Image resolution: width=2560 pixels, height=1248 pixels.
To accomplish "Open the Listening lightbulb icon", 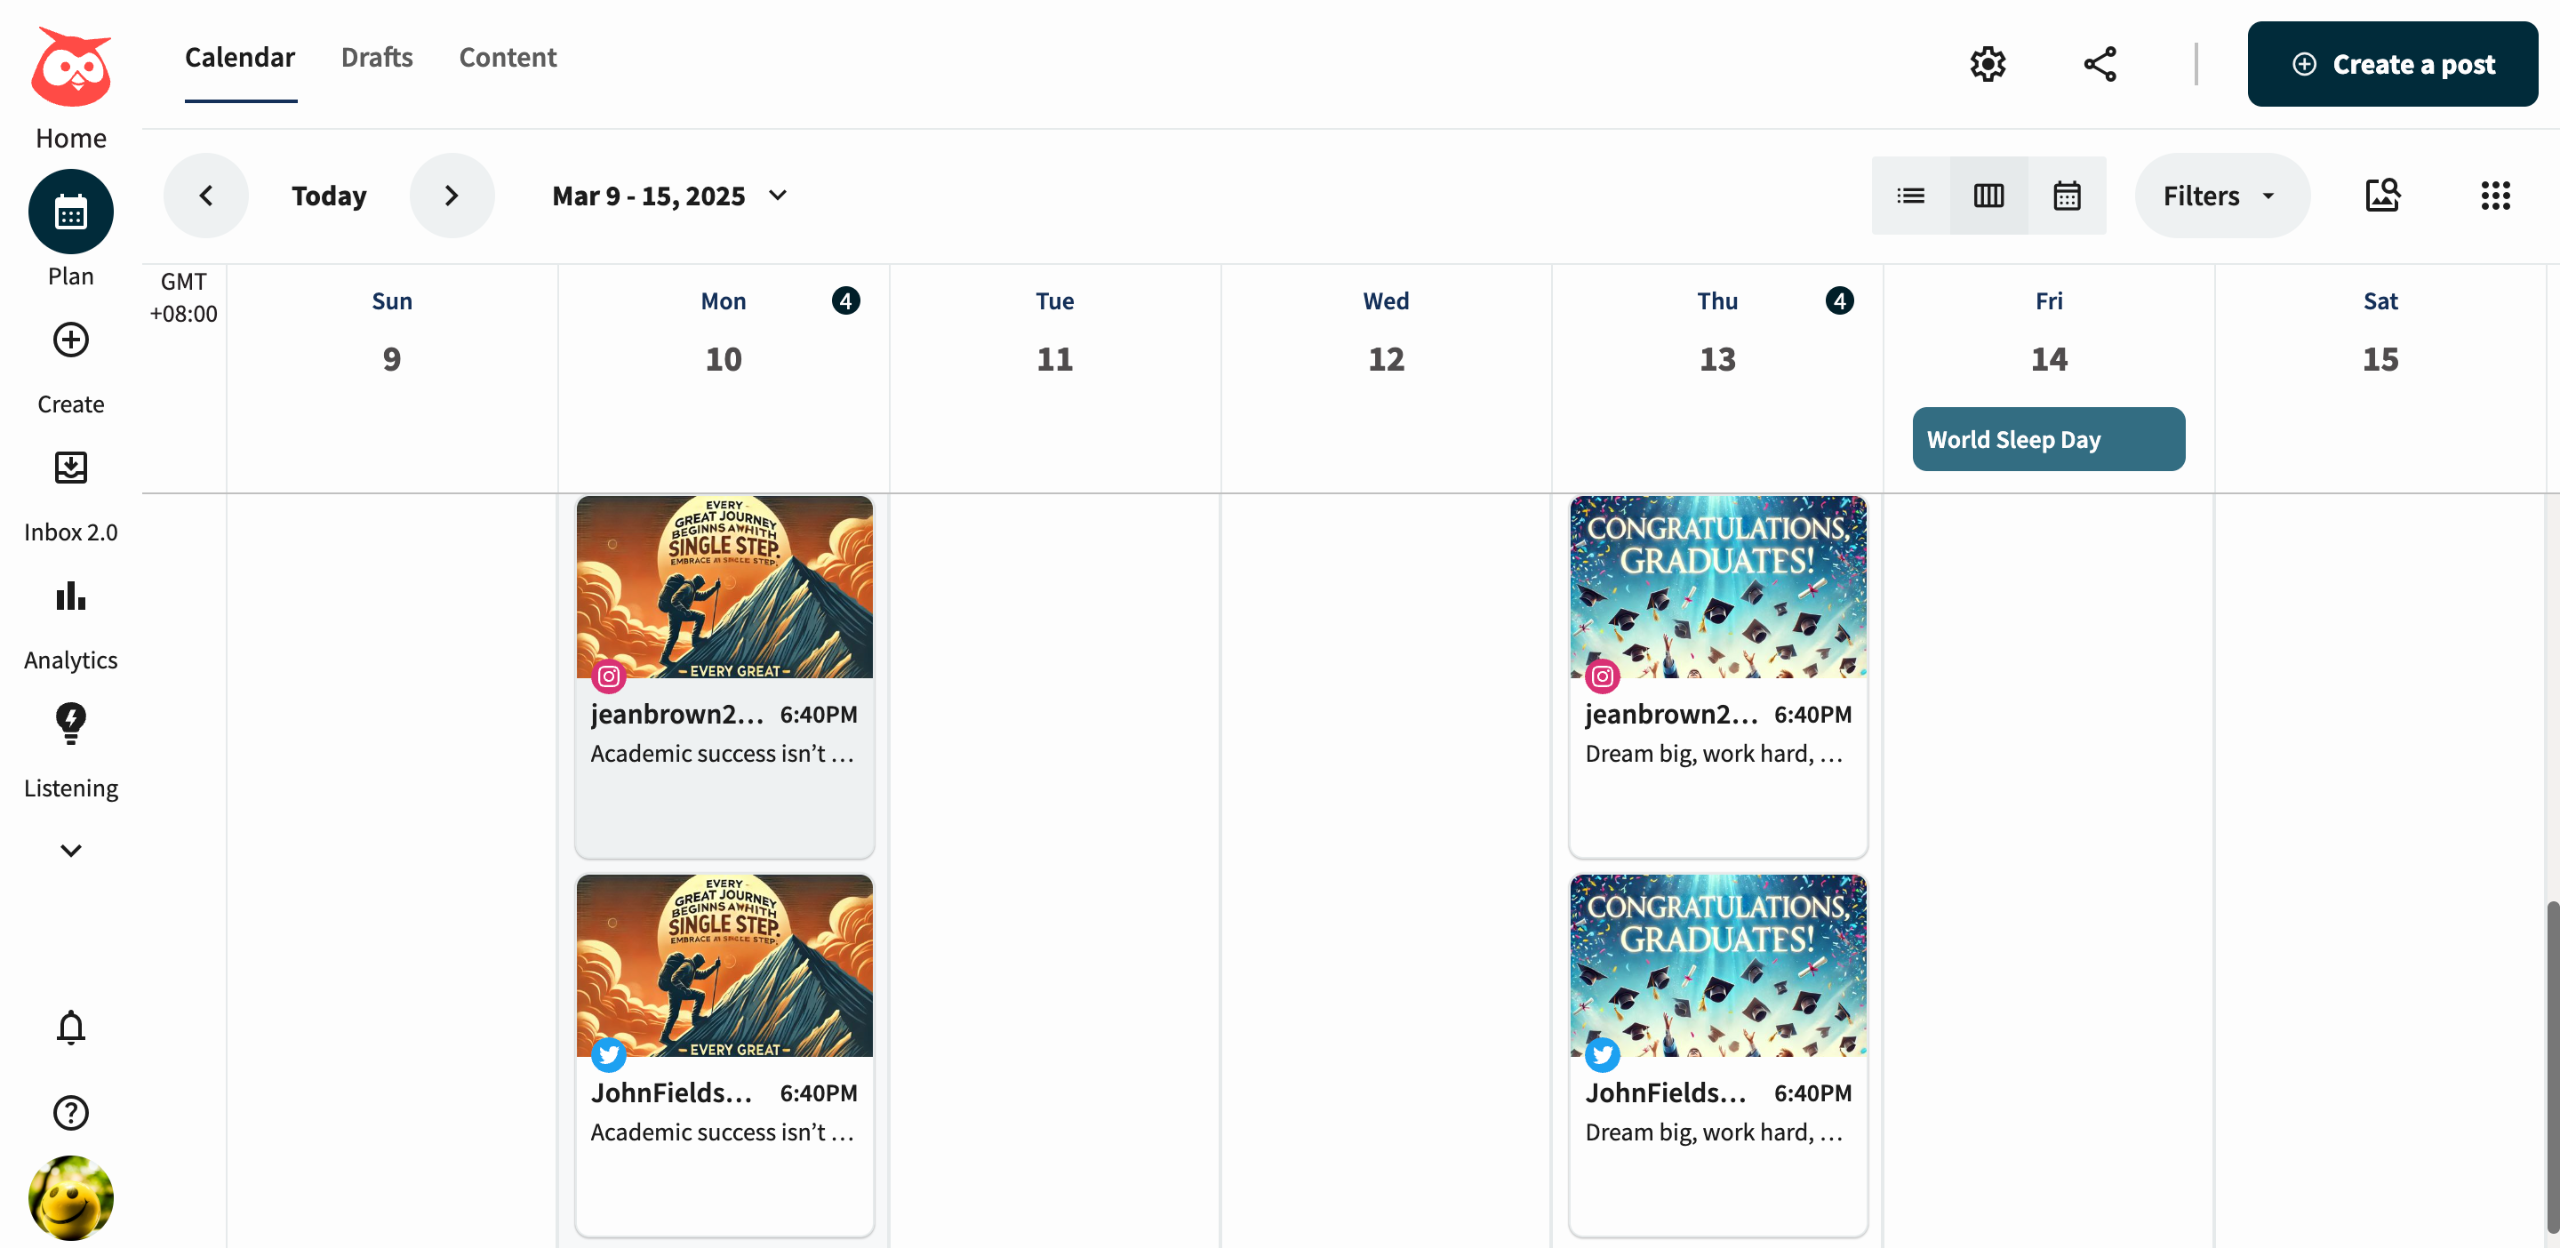I will click(x=70, y=722).
